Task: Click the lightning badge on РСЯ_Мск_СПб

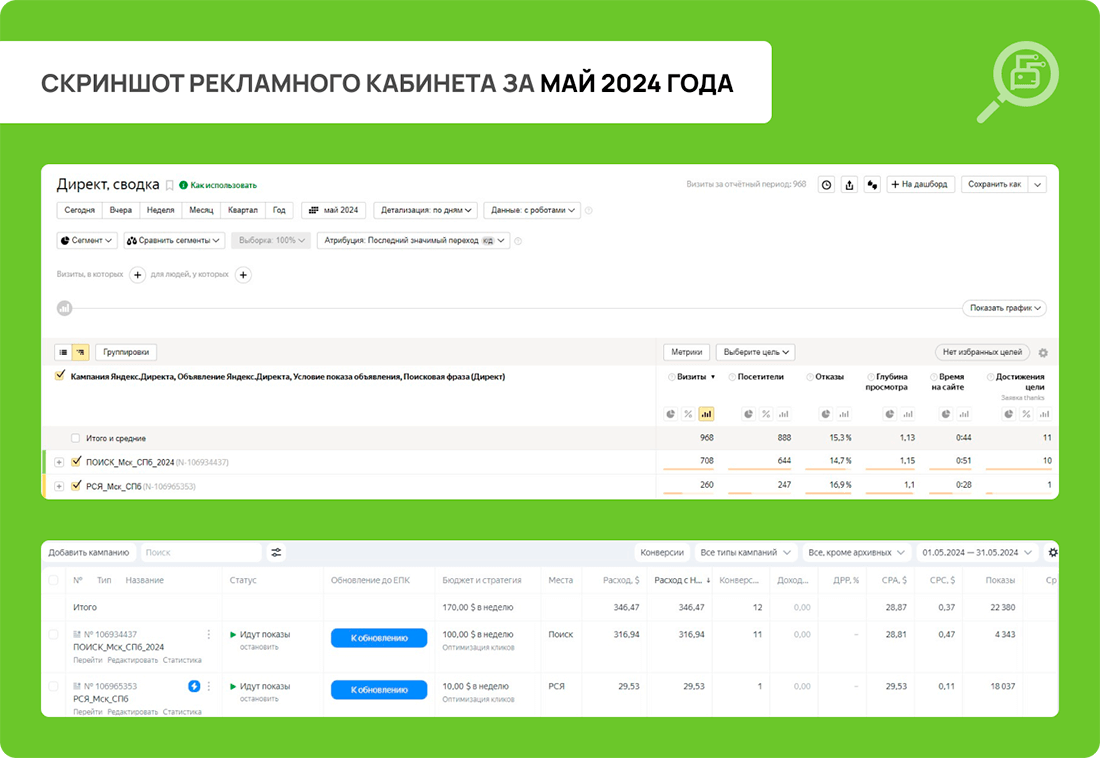Action: [x=194, y=686]
